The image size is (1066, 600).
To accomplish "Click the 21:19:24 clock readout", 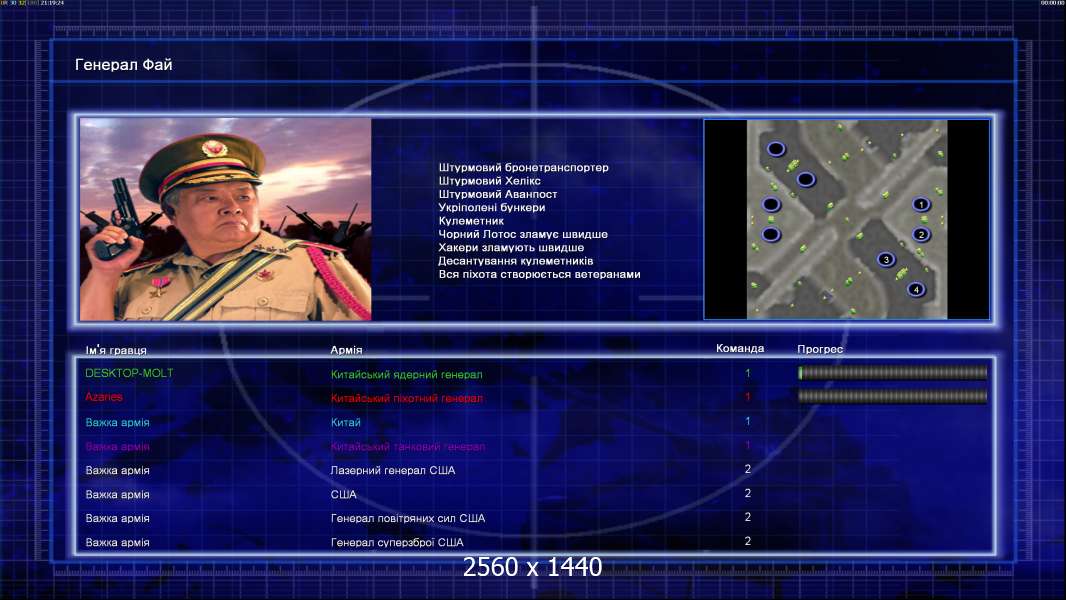I will [x=52, y=3].
